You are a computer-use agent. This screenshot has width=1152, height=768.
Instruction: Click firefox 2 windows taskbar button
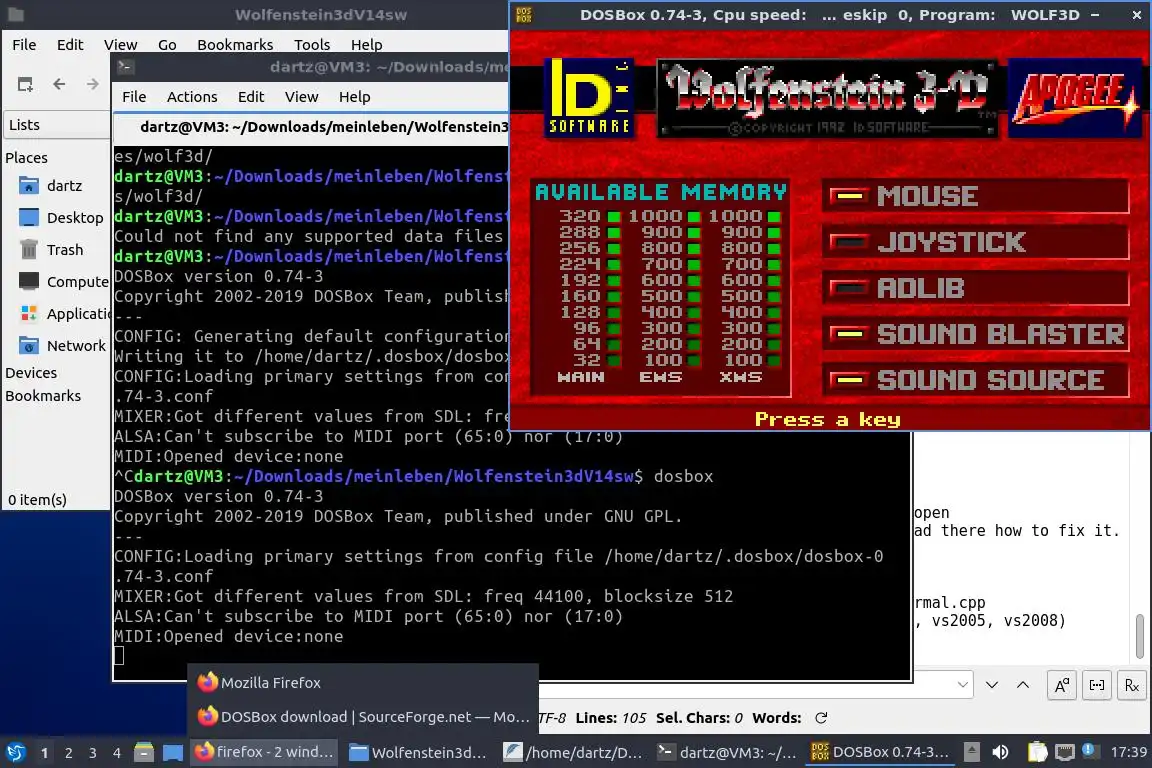(x=266, y=753)
